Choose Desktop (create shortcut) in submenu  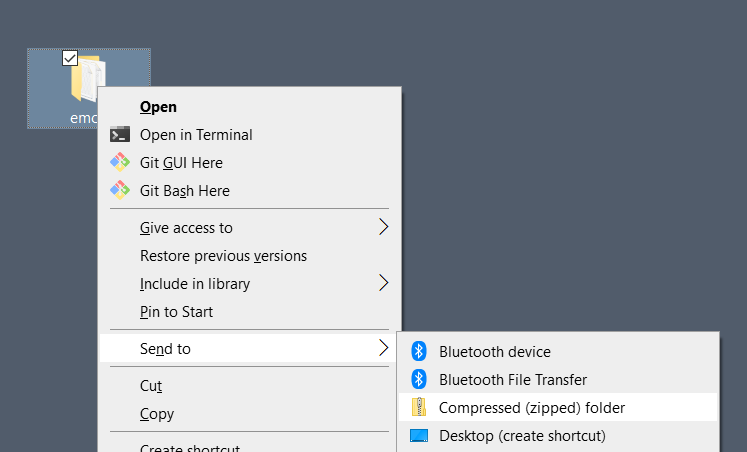[522, 436]
